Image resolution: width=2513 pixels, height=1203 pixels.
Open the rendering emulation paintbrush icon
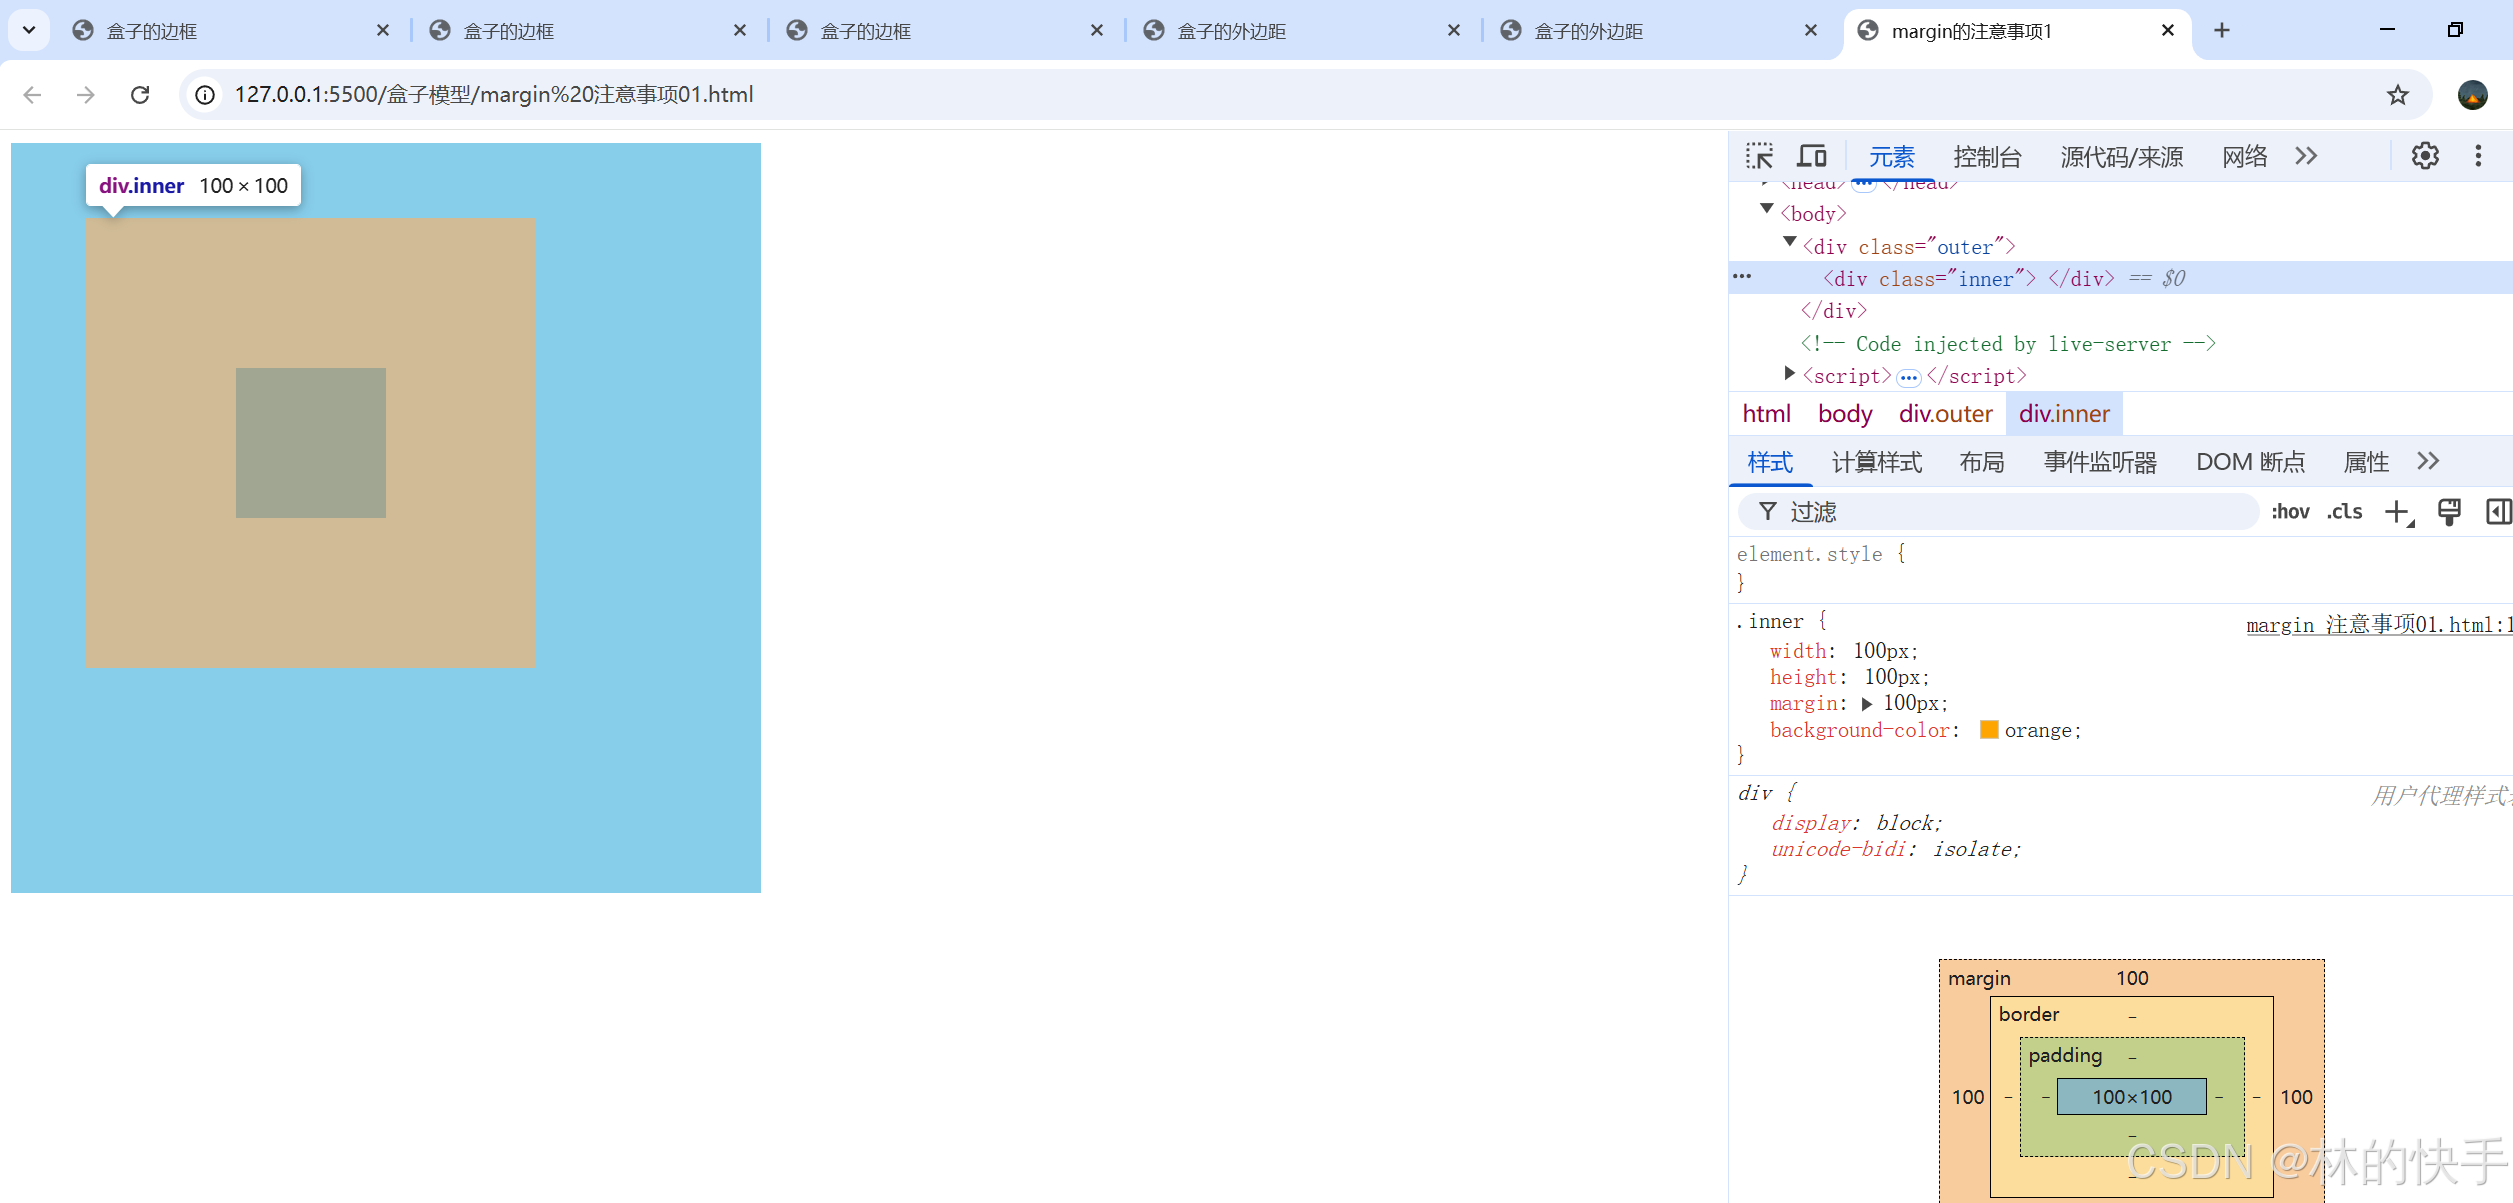click(2449, 512)
